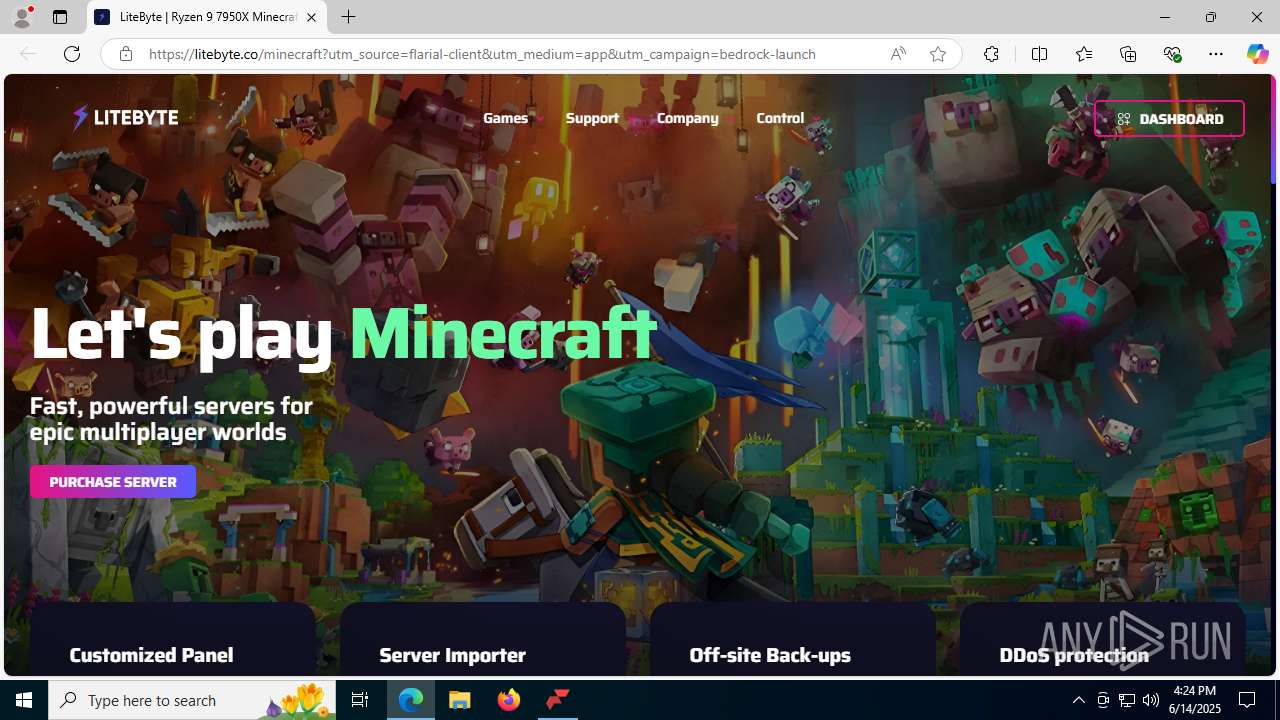Click the taskbar search box

(191, 700)
